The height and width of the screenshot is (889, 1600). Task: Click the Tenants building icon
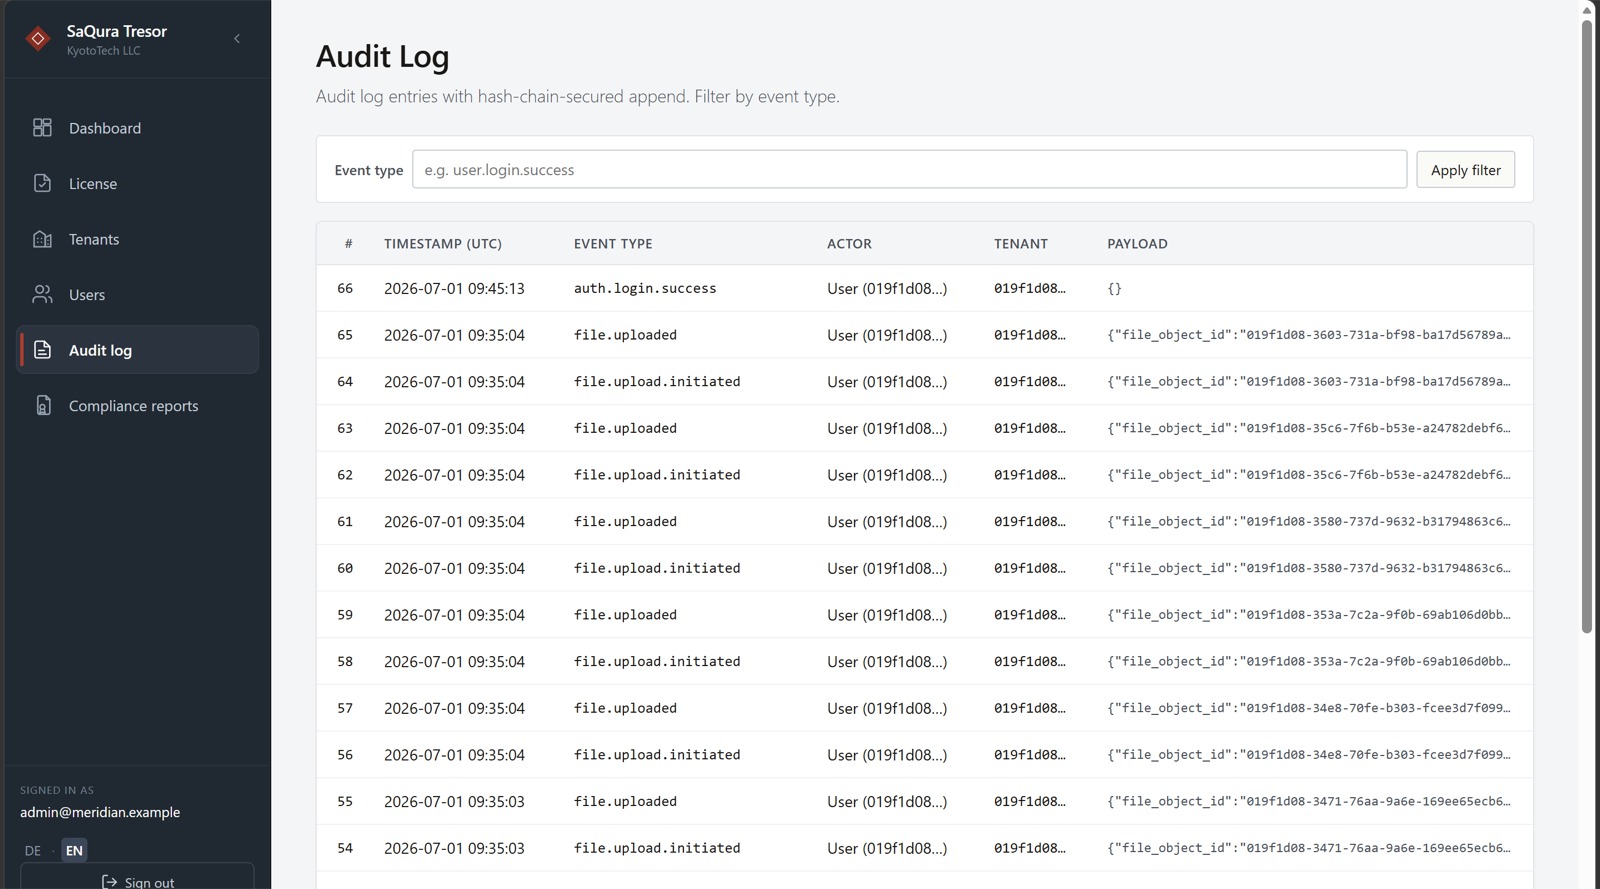tap(42, 239)
